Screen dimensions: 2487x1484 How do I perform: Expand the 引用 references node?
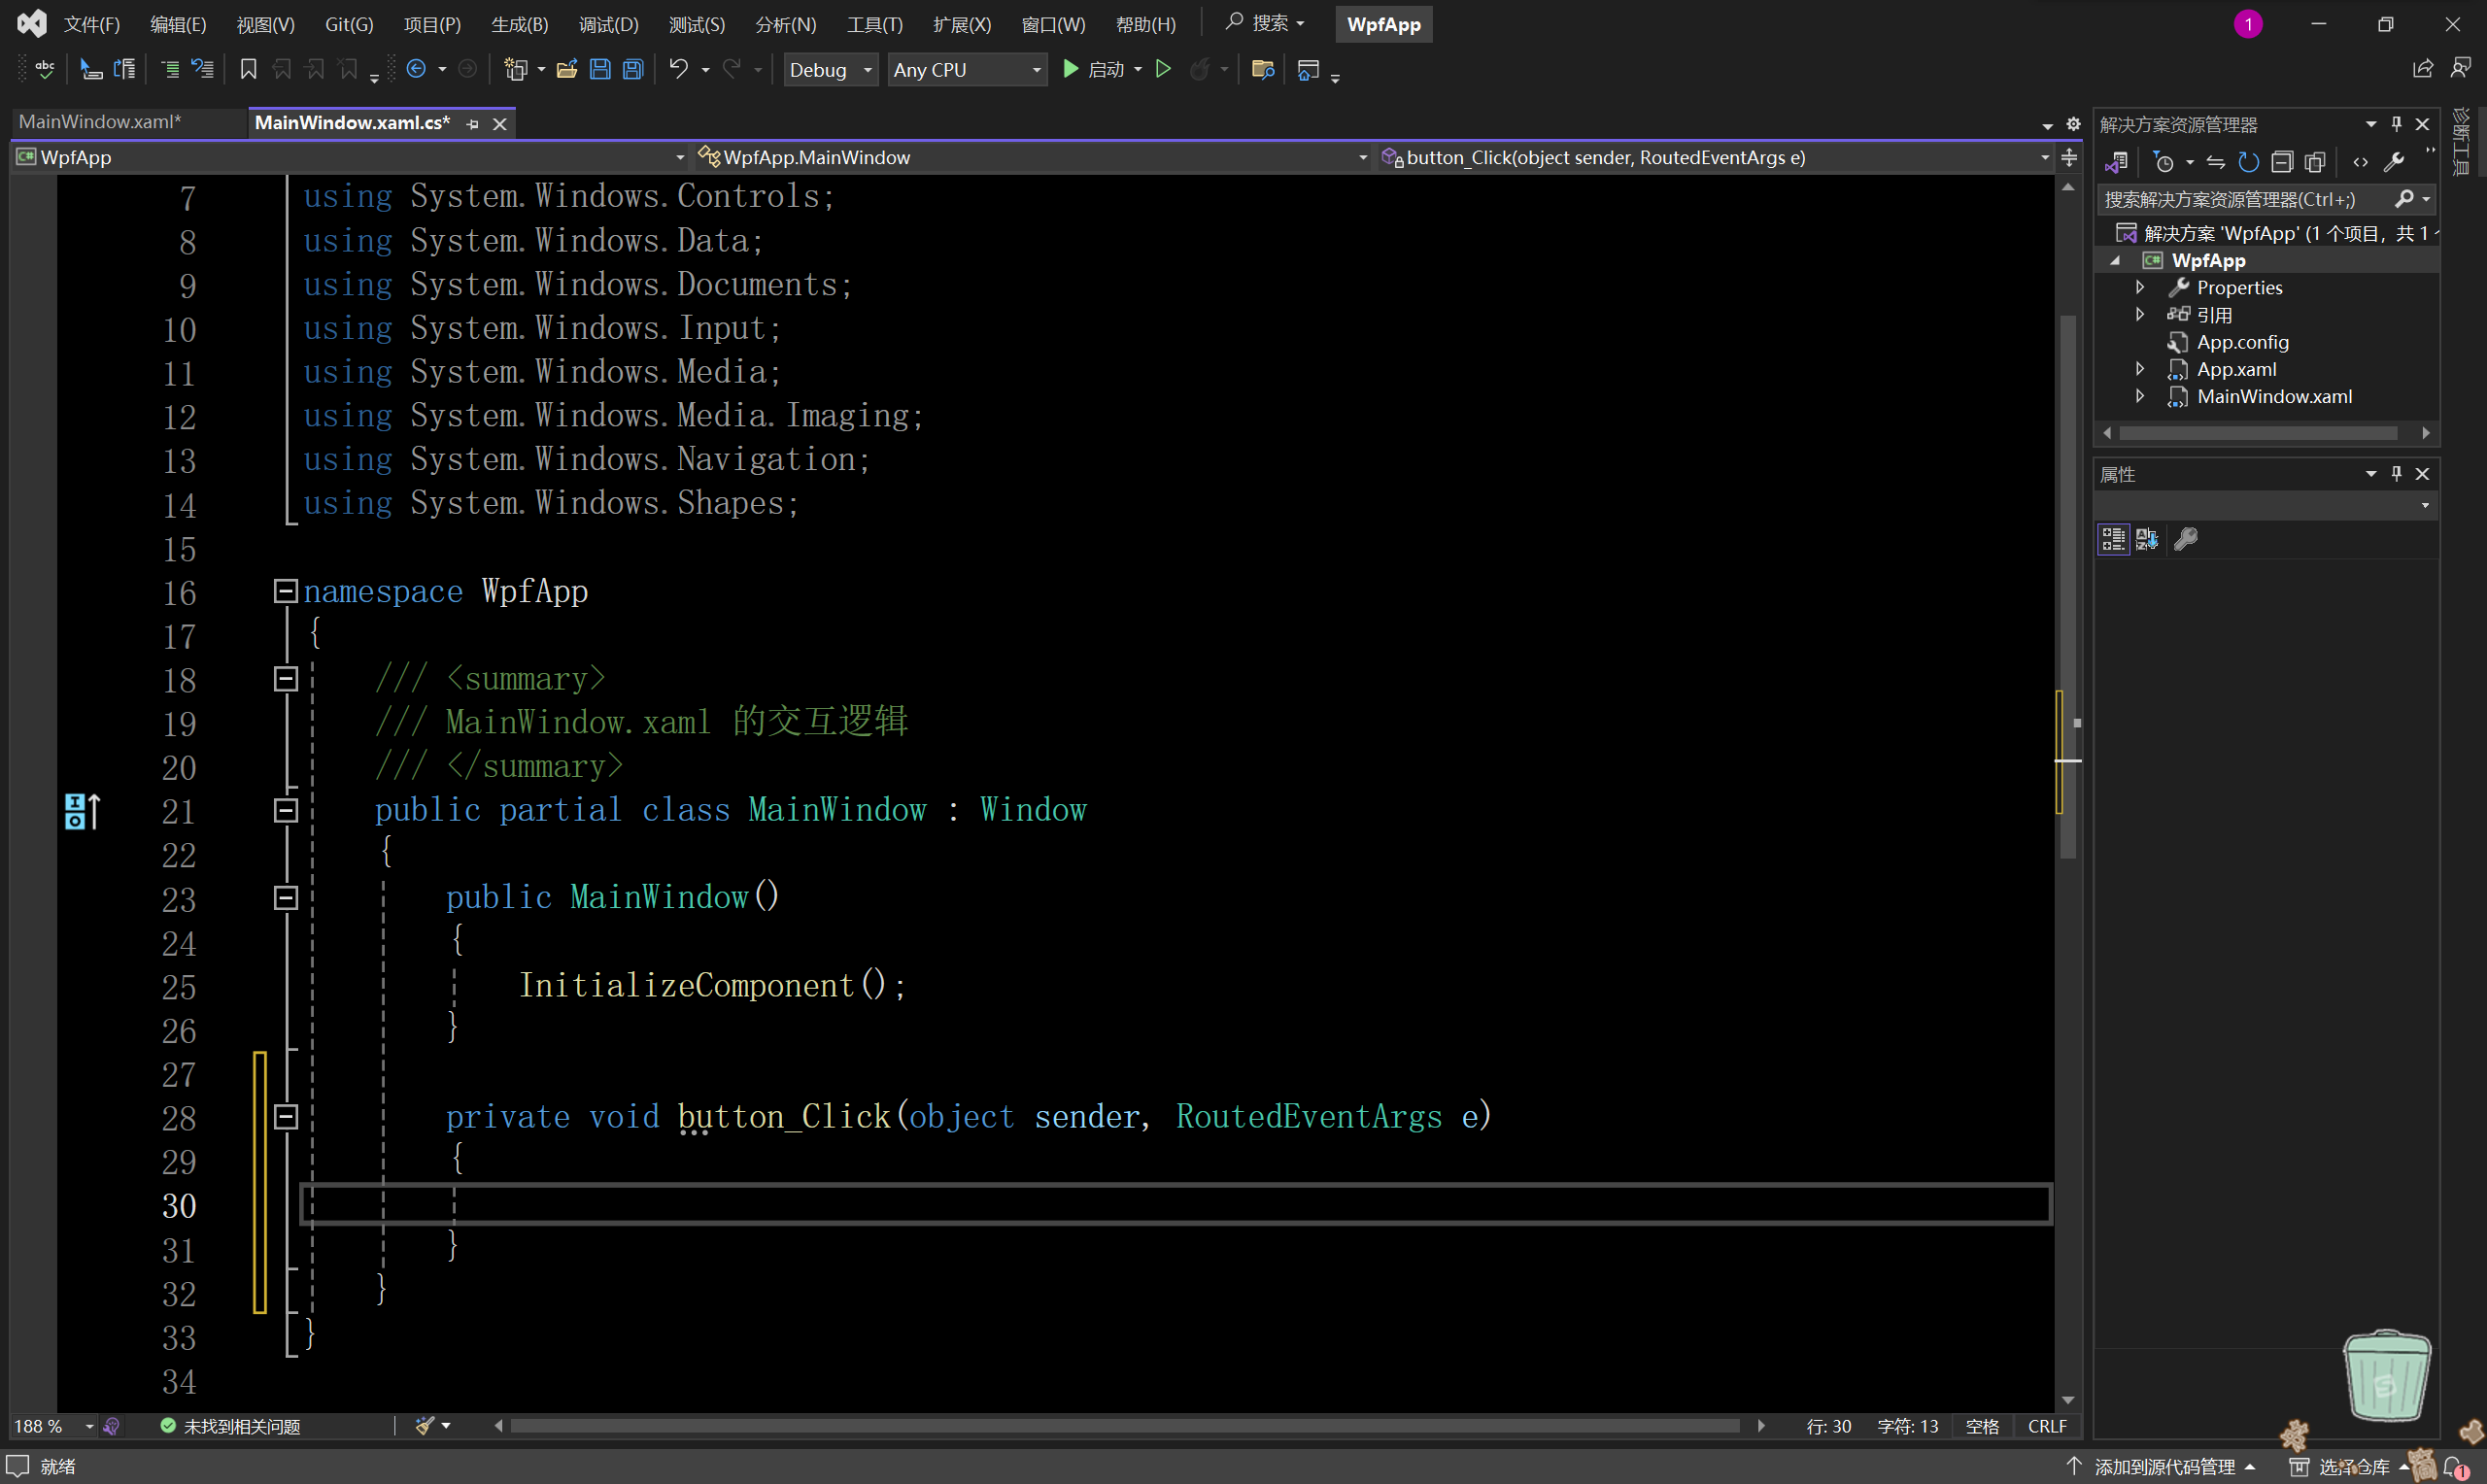coord(2140,314)
